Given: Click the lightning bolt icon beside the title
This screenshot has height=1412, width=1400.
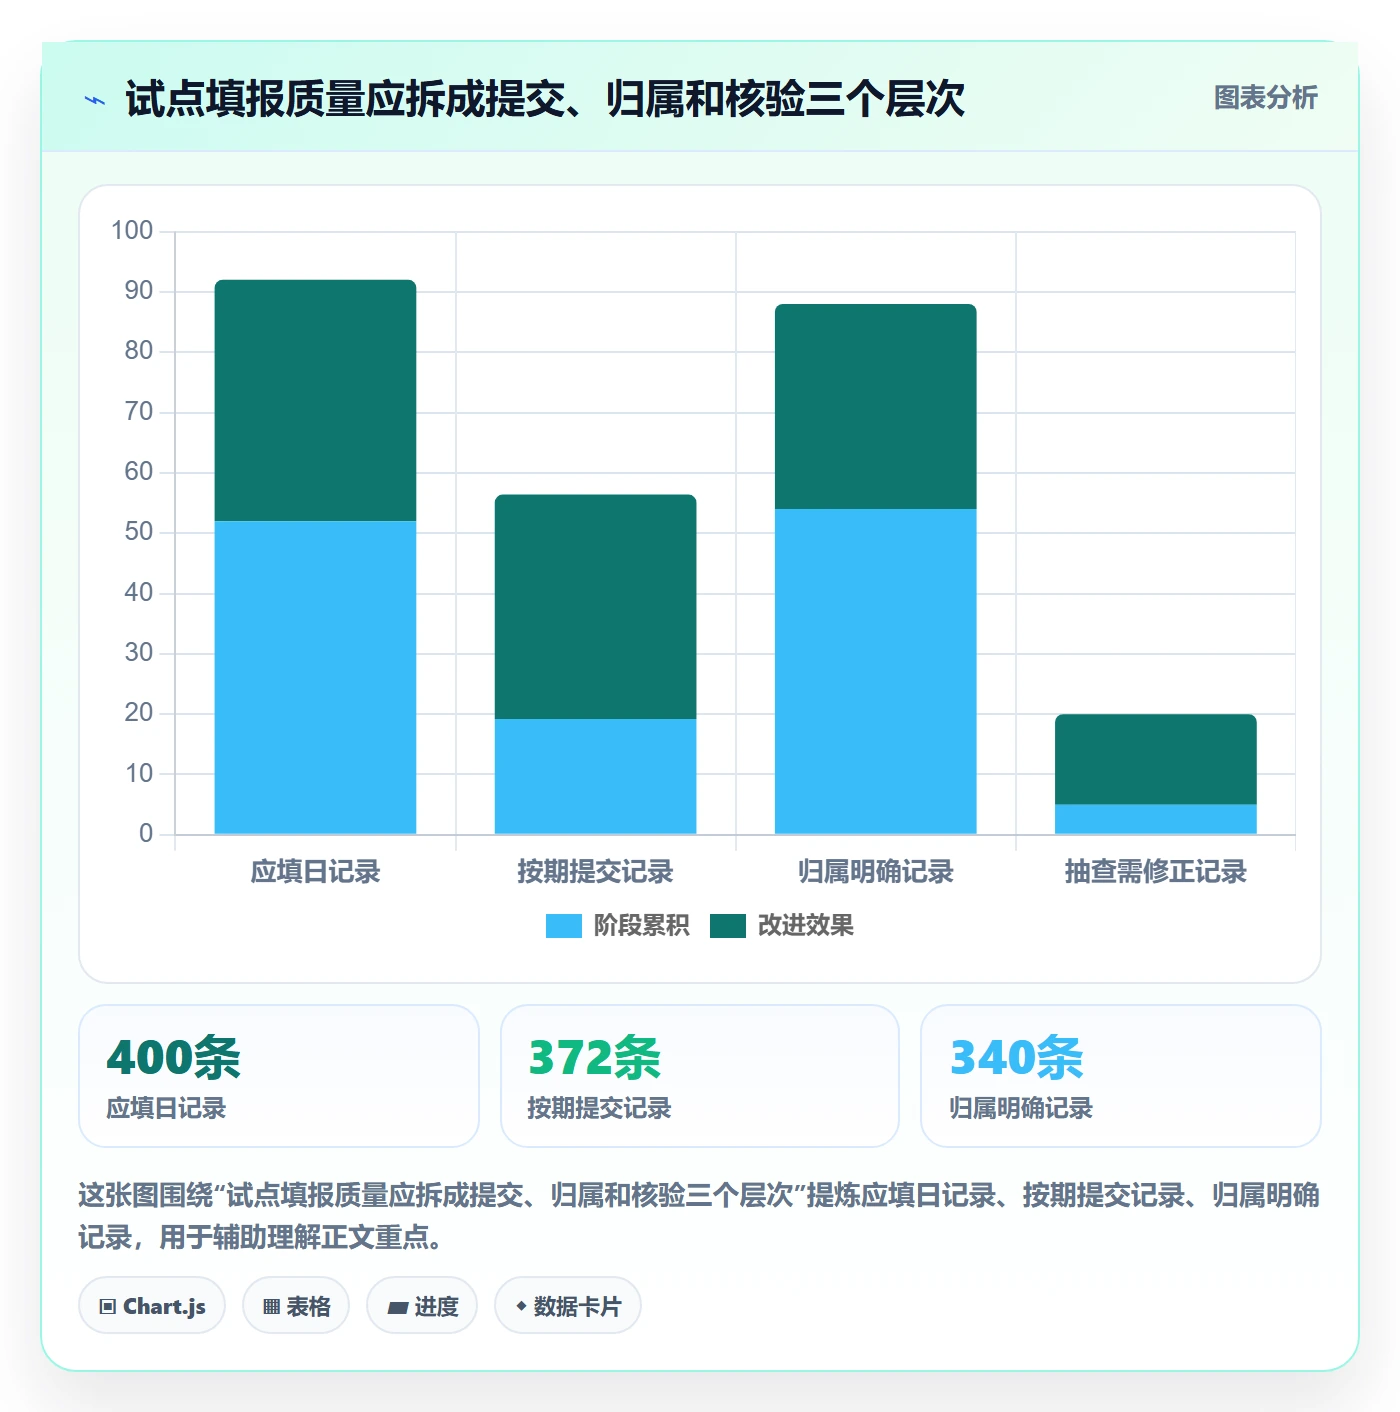Looking at the screenshot, I should click(x=95, y=100).
